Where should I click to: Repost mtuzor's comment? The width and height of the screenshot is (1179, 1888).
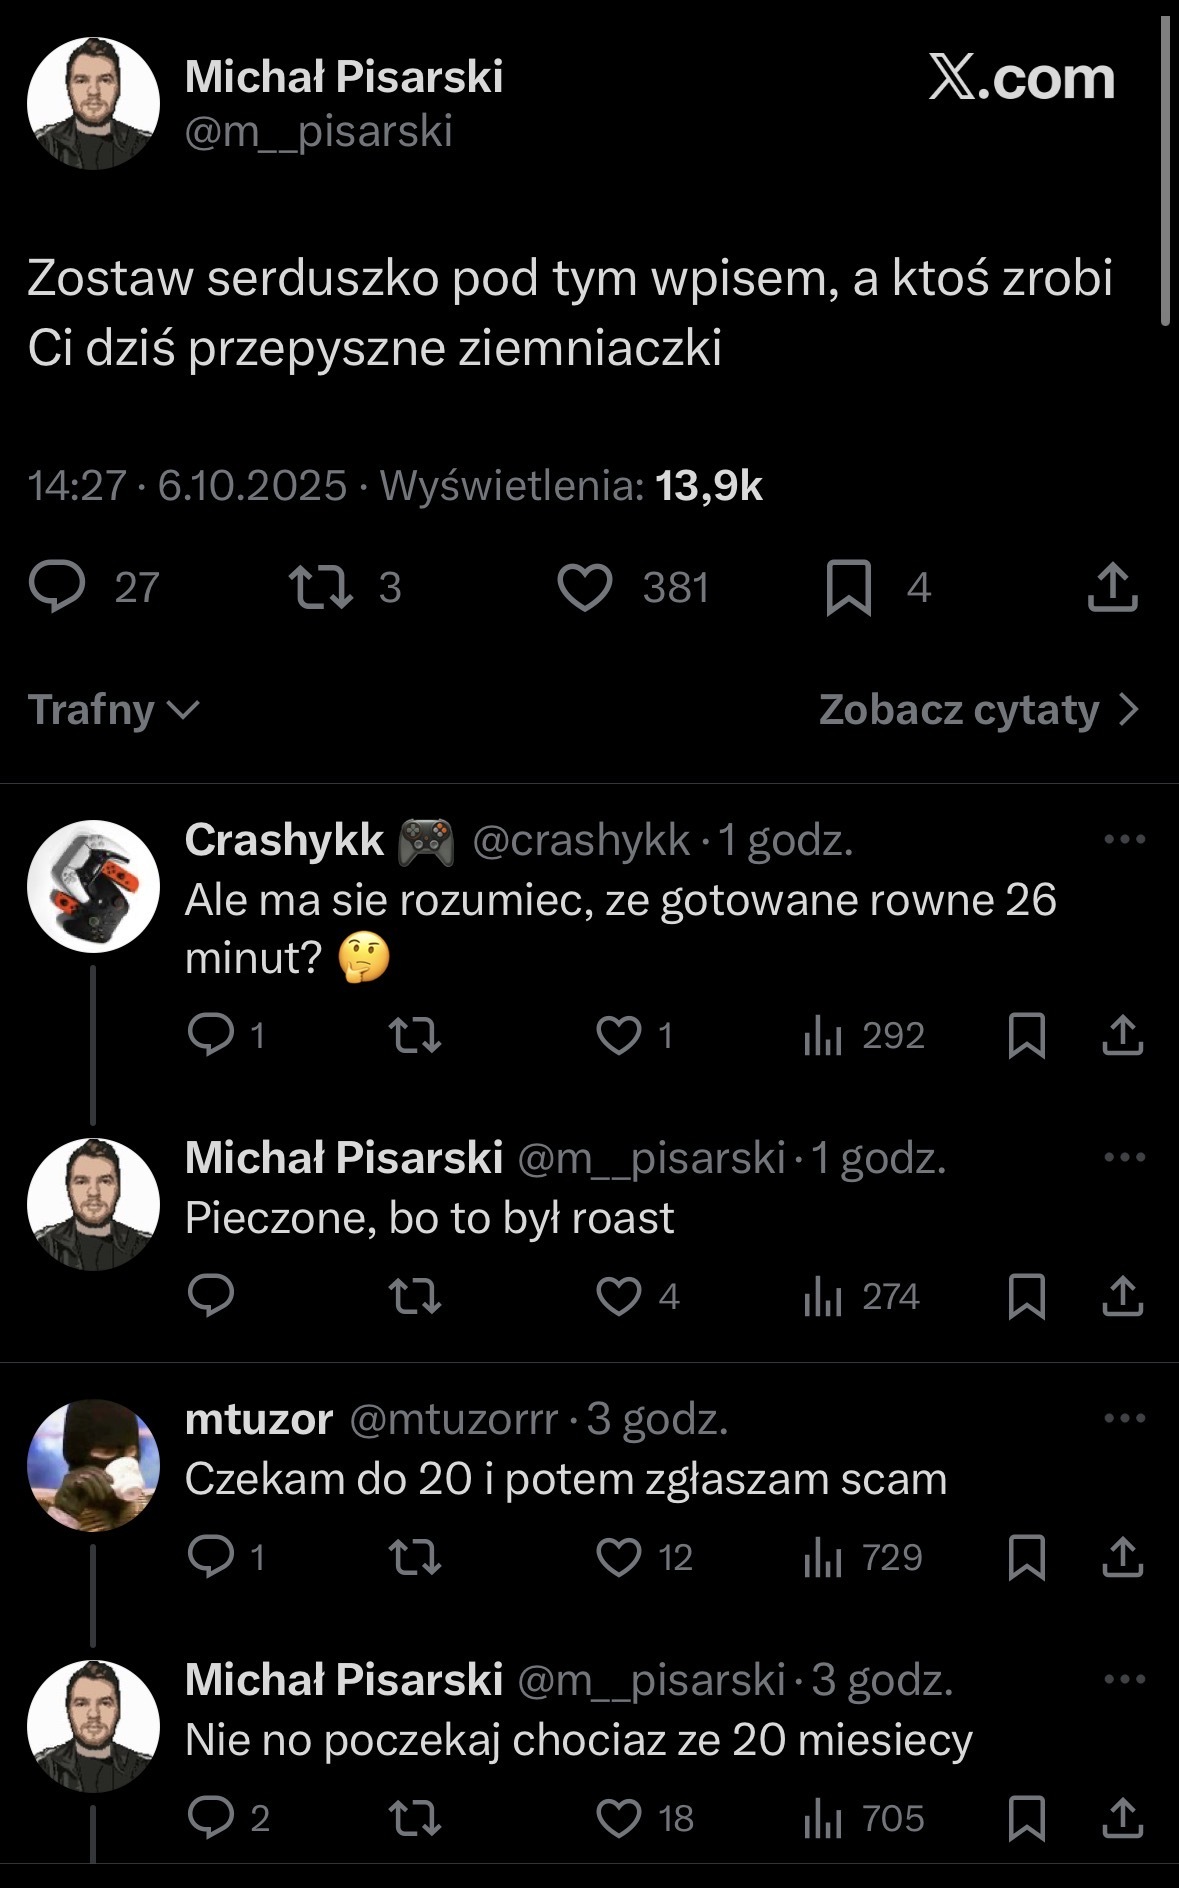coord(414,1557)
